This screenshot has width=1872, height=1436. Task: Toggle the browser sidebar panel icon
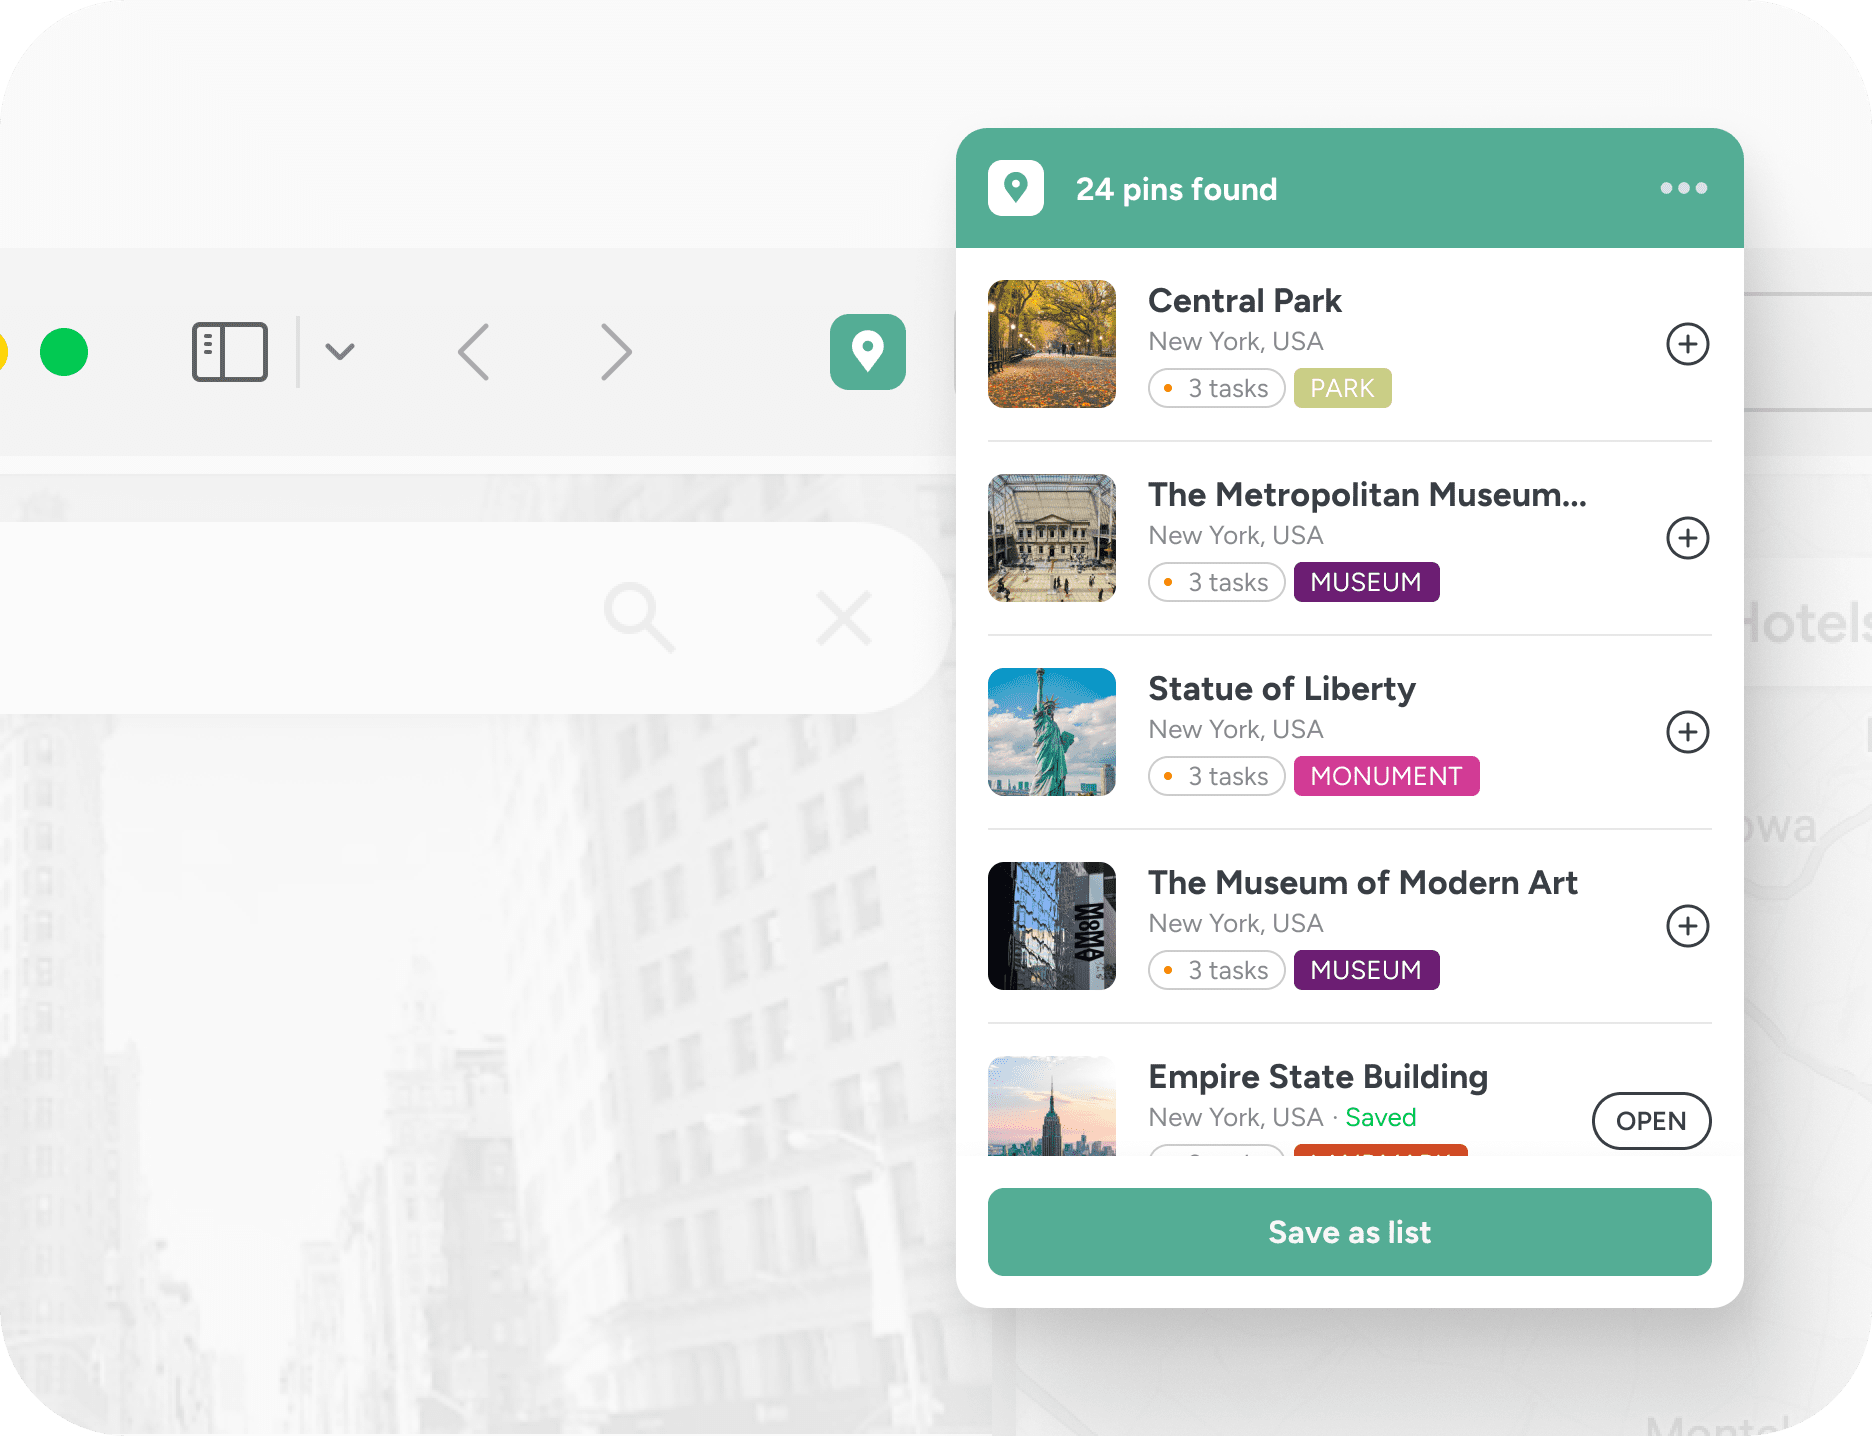coord(230,352)
